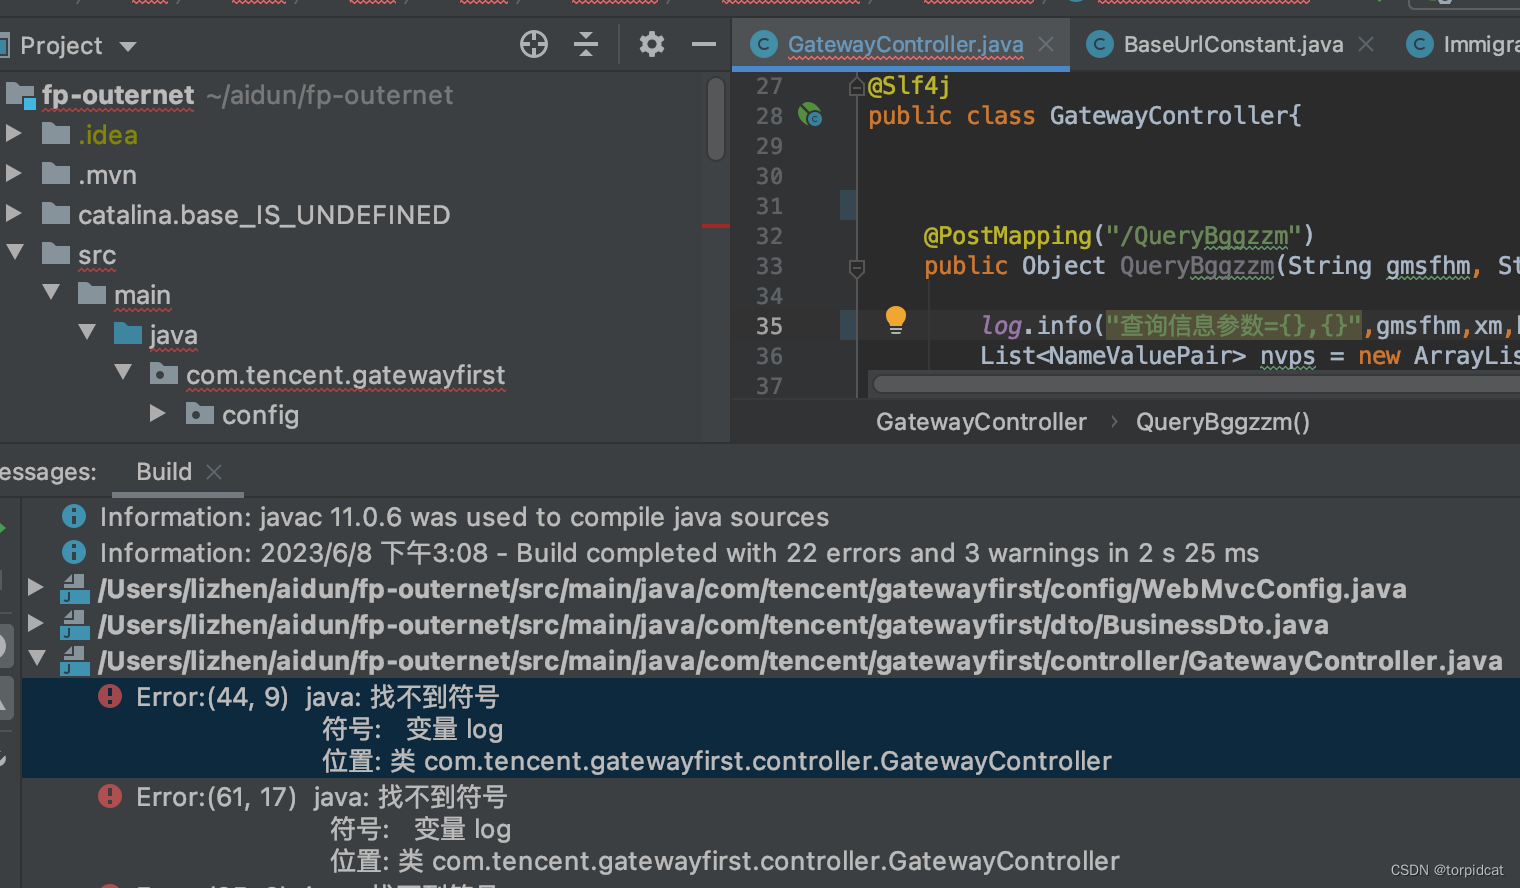Collapse the main folder
Image resolution: width=1520 pixels, height=888 pixels.
[x=51, y=293]
